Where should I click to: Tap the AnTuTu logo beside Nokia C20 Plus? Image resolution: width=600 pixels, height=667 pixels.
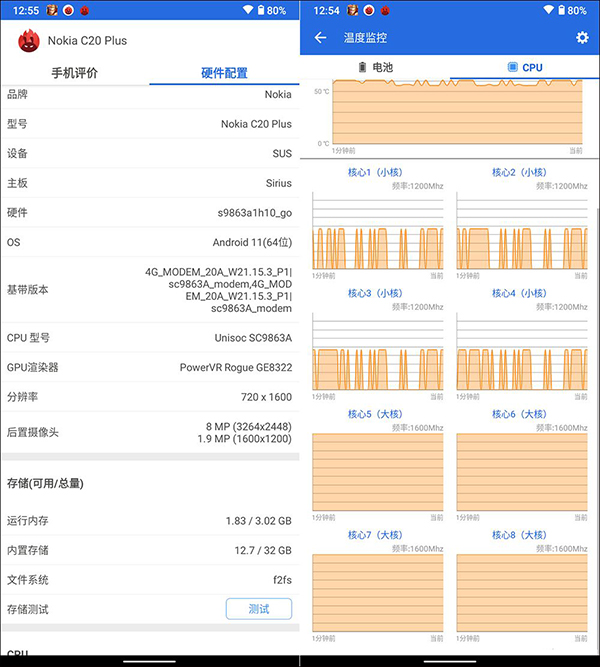coord(28,41)
